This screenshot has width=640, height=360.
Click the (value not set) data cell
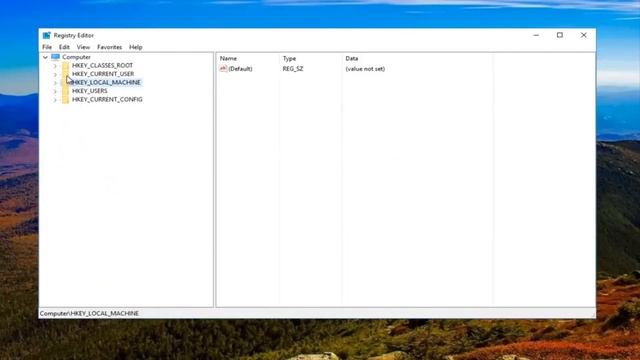(365, 69)
